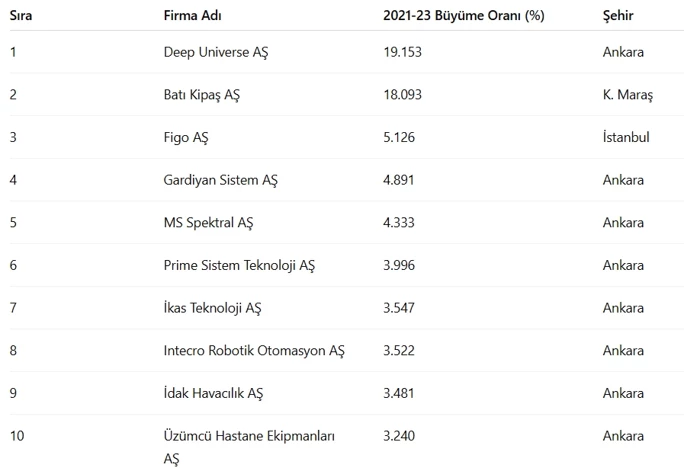Click on Figo AŞ in the table
The width and height of the screenshot is (684, 469).
click(x=186, y=137)
